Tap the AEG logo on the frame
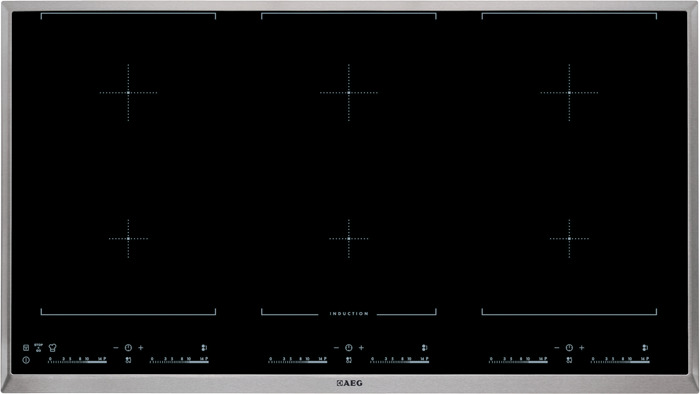This screenshot has height=394, width=700. [350, 383]
